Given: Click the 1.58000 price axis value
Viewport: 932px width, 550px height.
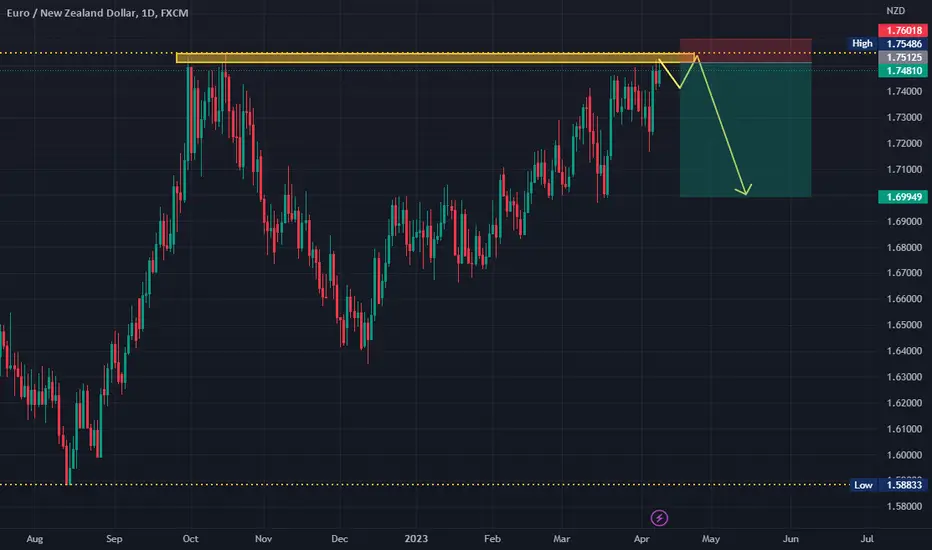Looking at the screenshot, I should click(x=904, y=507).
